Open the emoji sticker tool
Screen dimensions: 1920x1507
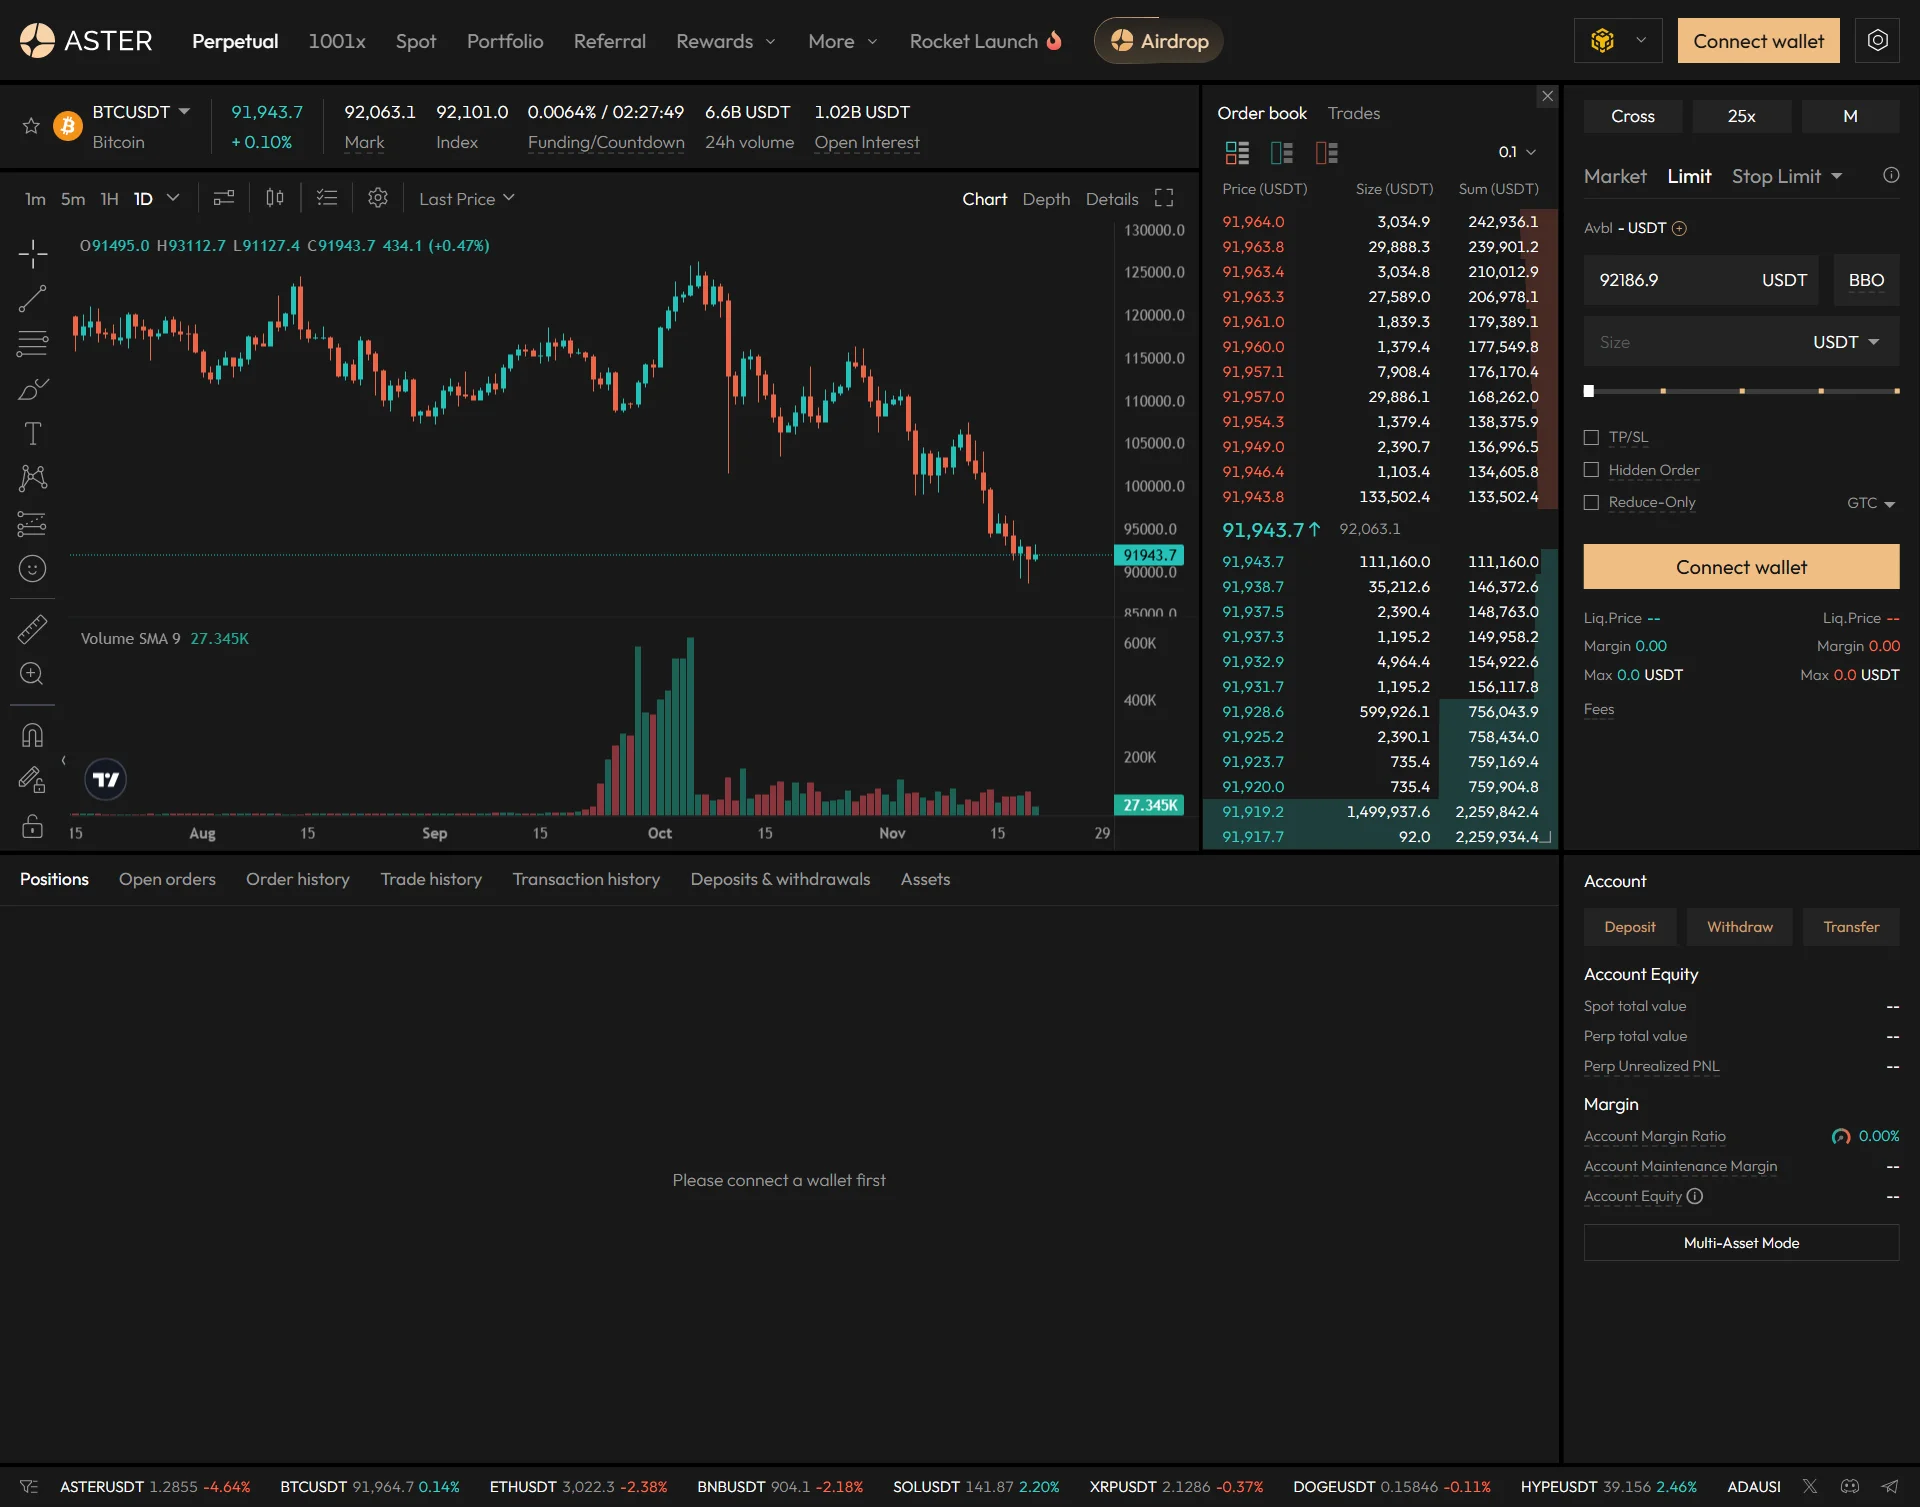coord(33,568)
